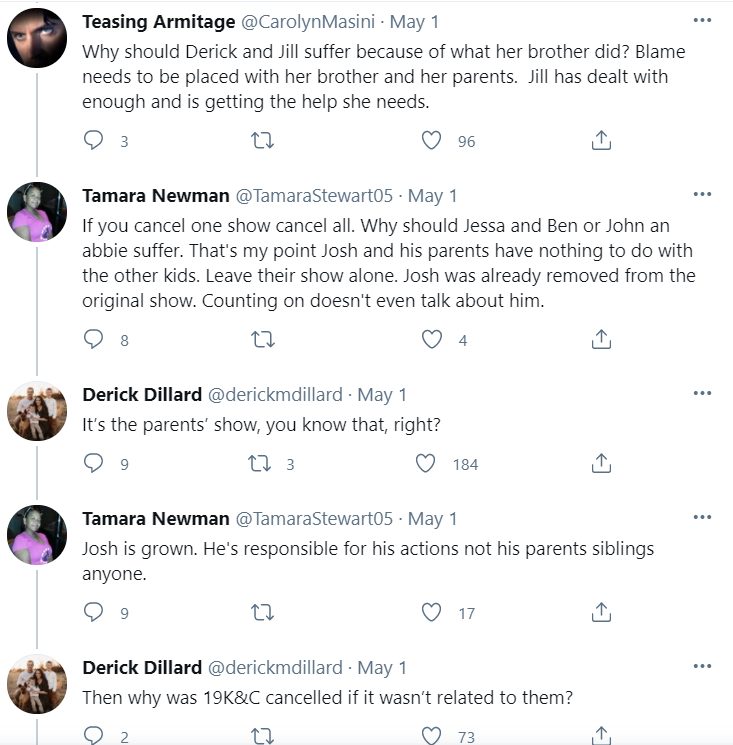Expand more menu on Tamara's first tweet

[702, 194]
